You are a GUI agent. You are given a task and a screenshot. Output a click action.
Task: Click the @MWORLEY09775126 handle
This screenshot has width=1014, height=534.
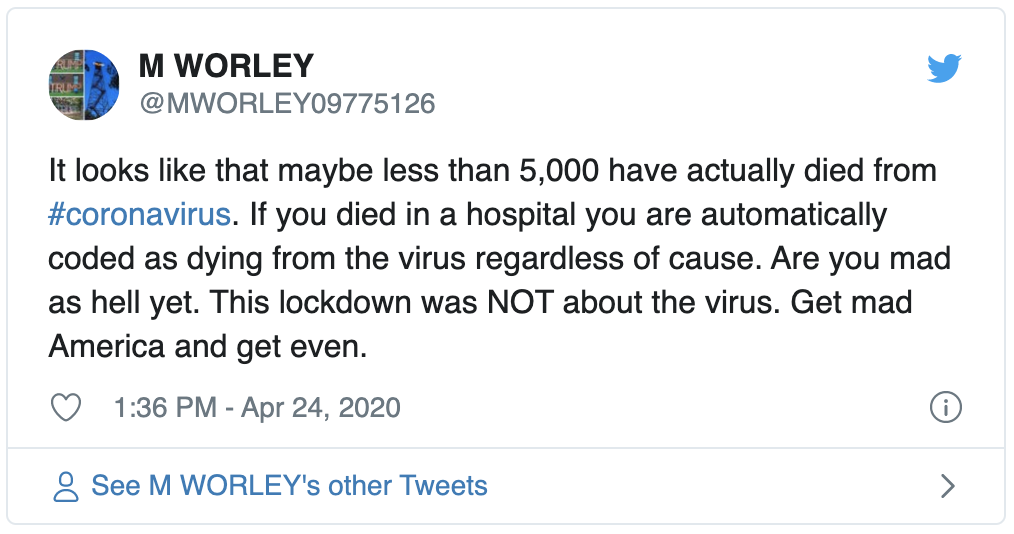(288, 103)
